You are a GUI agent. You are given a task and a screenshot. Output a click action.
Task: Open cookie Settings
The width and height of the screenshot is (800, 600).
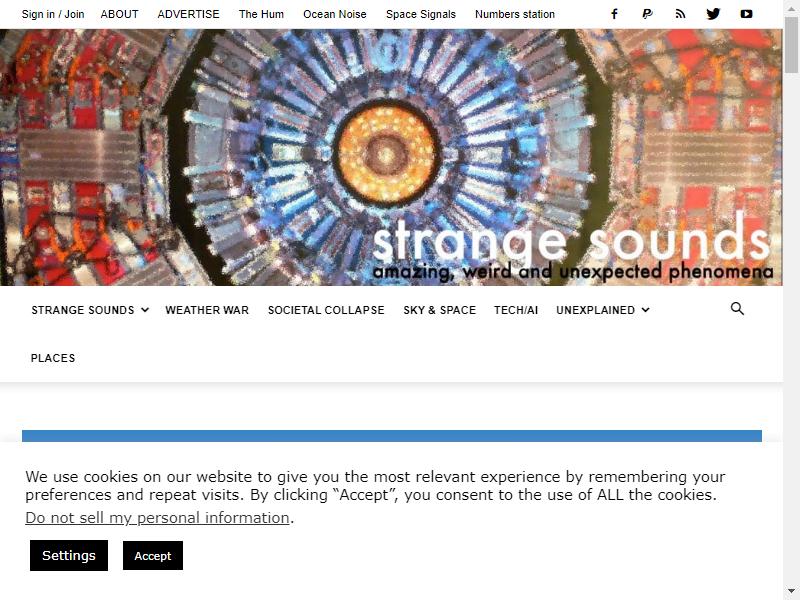[69, 555]
